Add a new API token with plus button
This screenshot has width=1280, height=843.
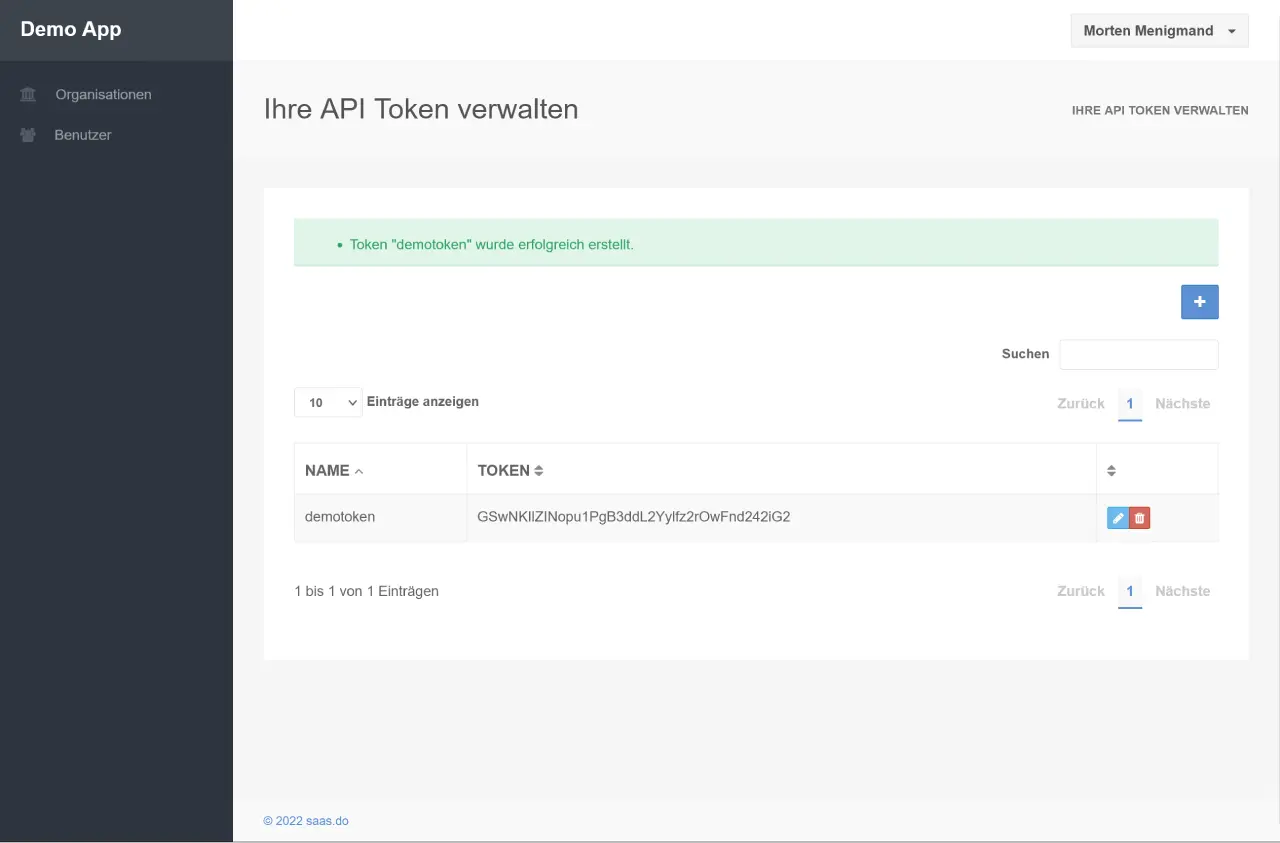pyautogui.click(x=1199, y=302)
